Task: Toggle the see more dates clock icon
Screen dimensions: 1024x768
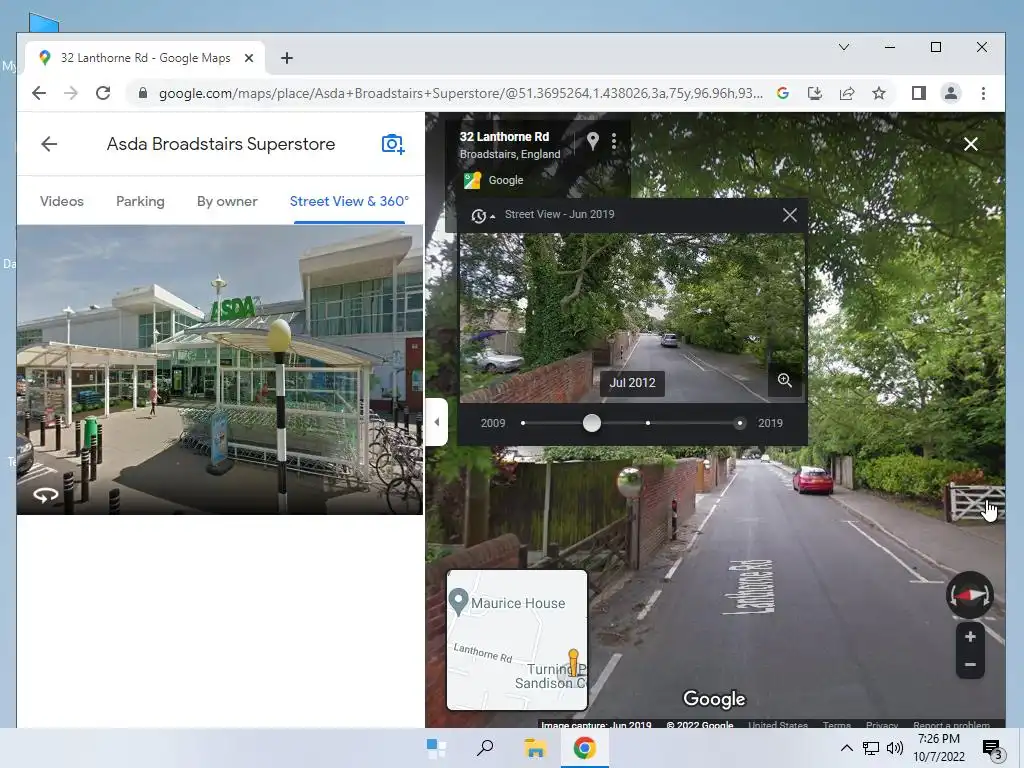Action: point(482,216)
